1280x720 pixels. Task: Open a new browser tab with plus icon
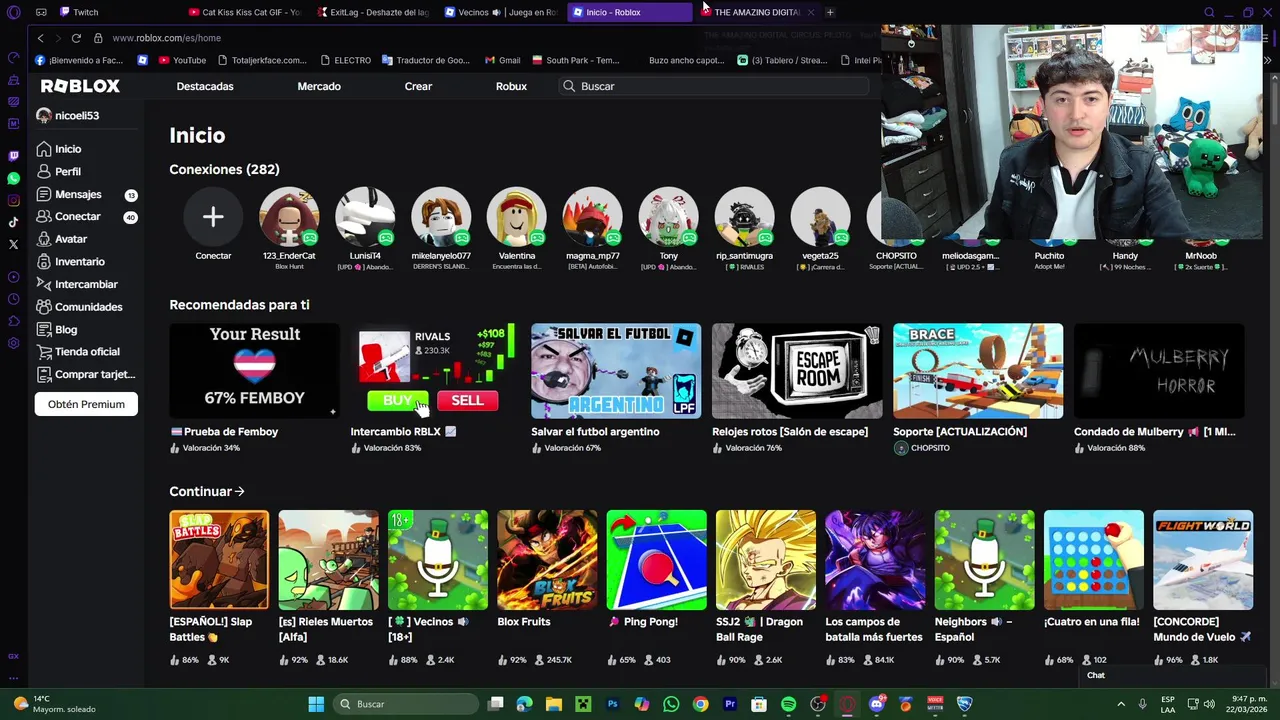(830, 12)
